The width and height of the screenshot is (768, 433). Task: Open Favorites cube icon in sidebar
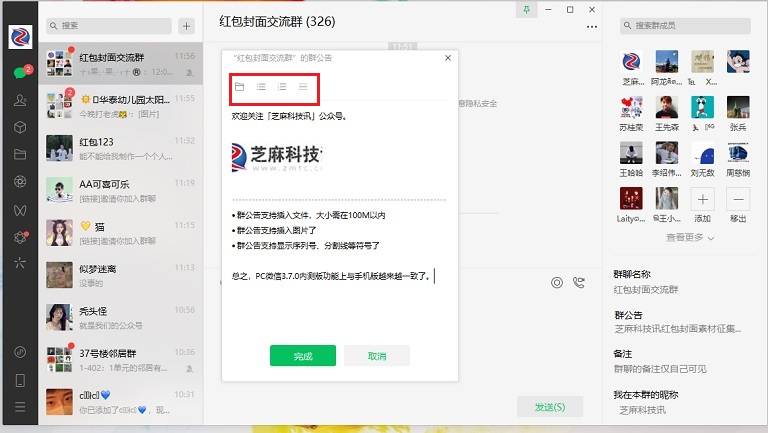tap(20, 127)
